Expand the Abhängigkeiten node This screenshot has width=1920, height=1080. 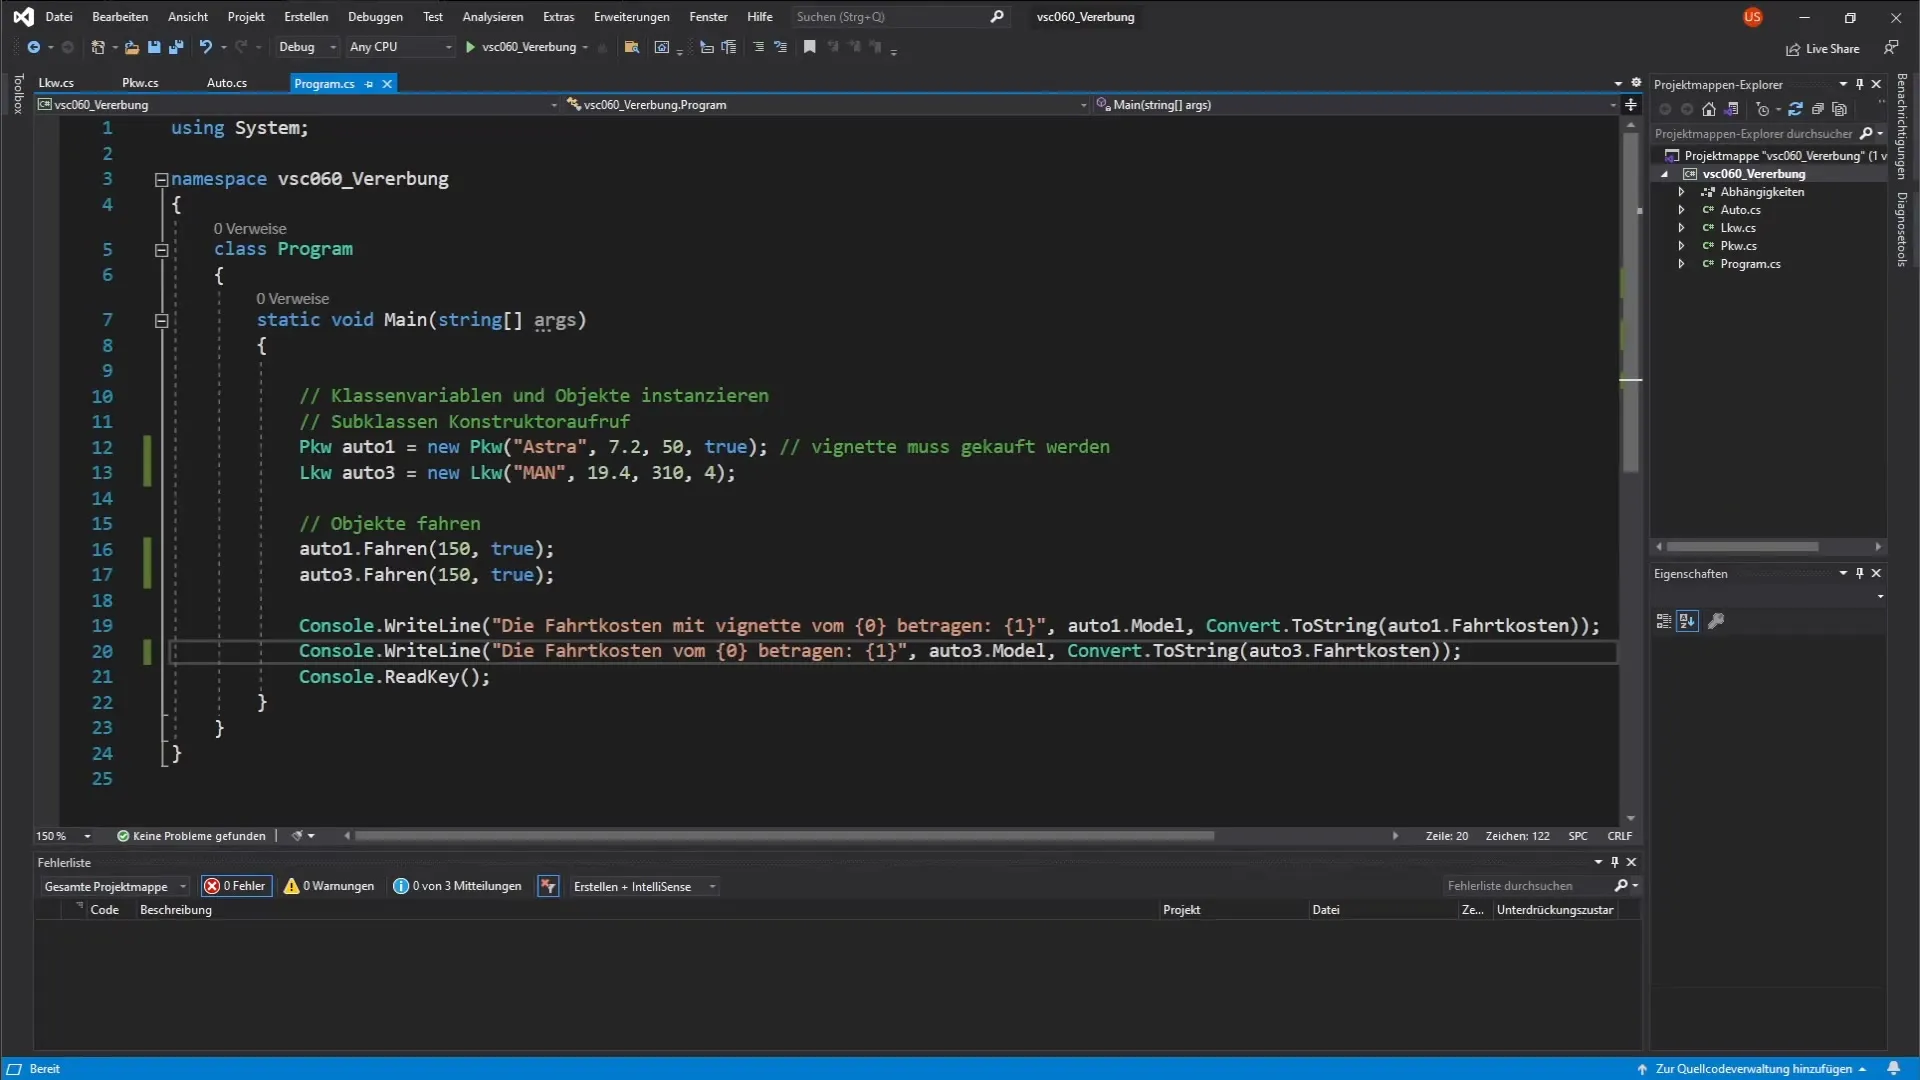pos(1681,192)
